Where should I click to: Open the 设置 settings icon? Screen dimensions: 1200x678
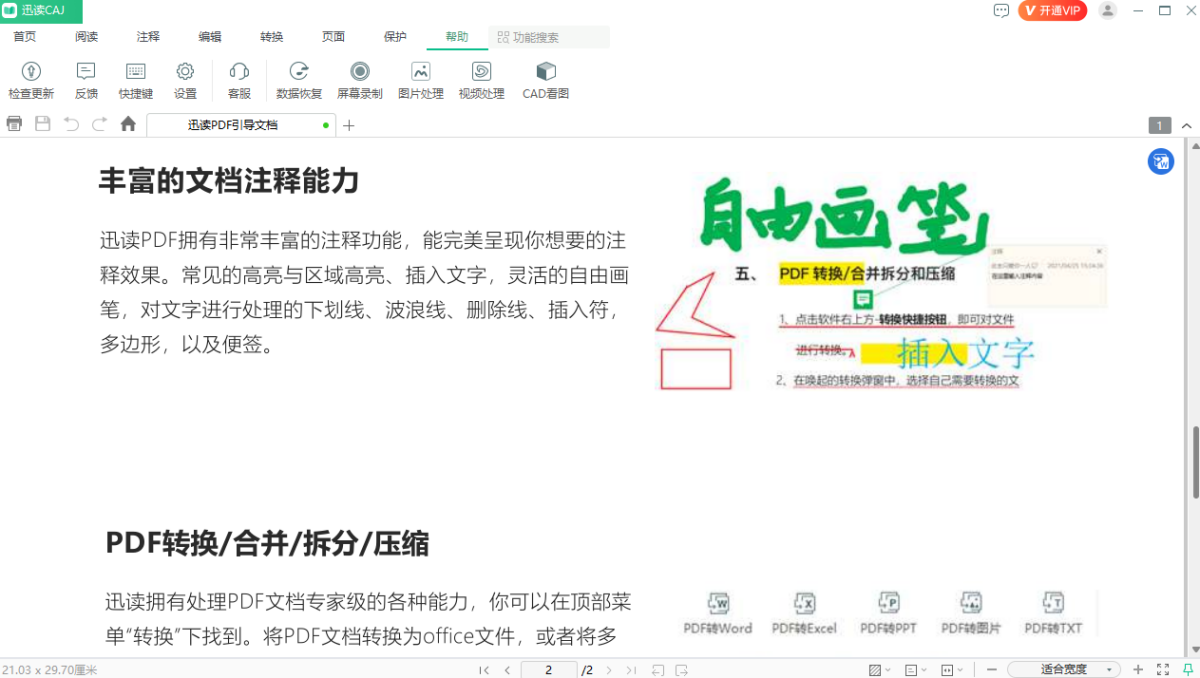pos(185,80)
